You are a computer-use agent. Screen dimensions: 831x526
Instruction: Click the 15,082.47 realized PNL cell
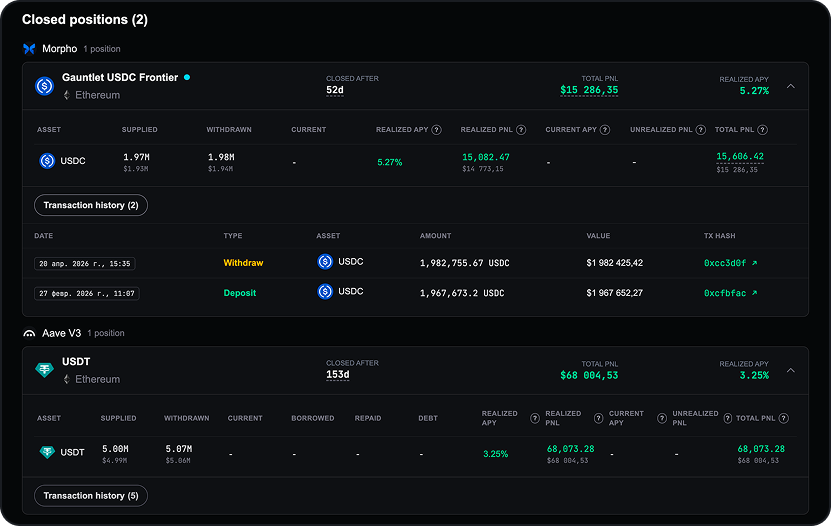(485, 157)
